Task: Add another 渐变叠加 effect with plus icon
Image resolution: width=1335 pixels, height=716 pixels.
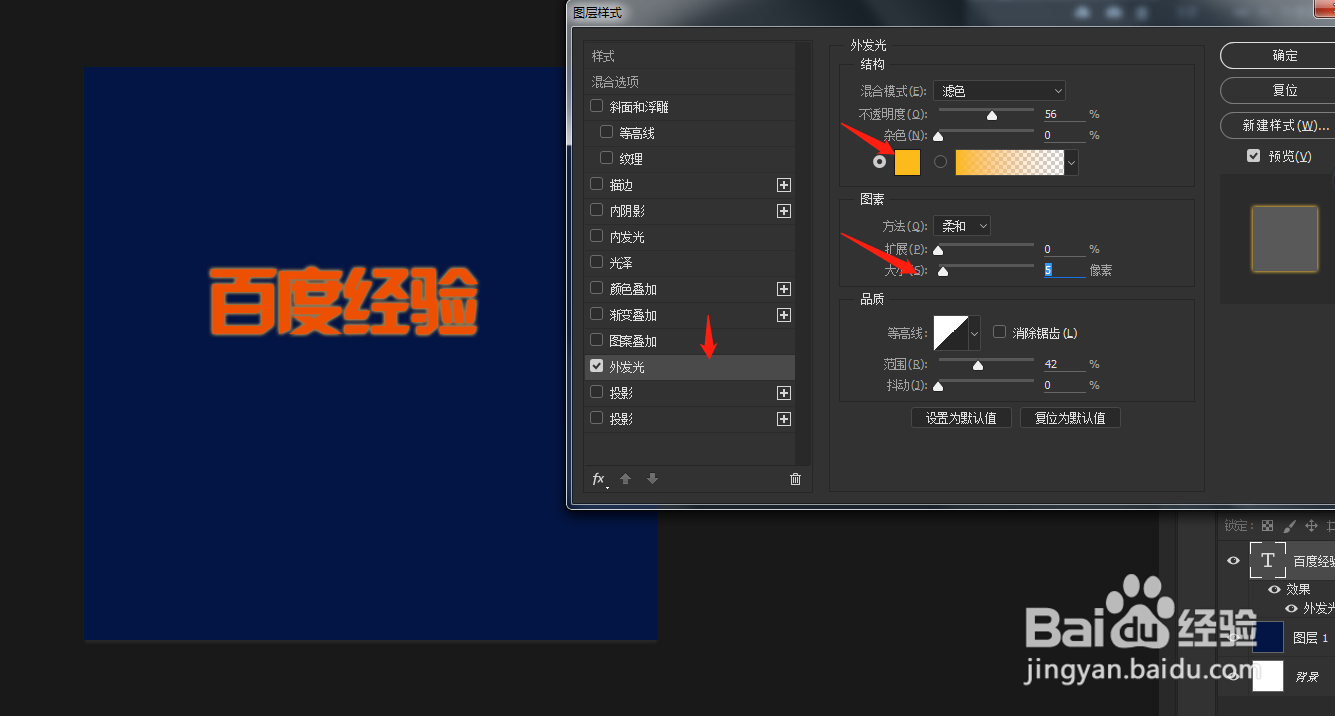Action: click(784, 315)
